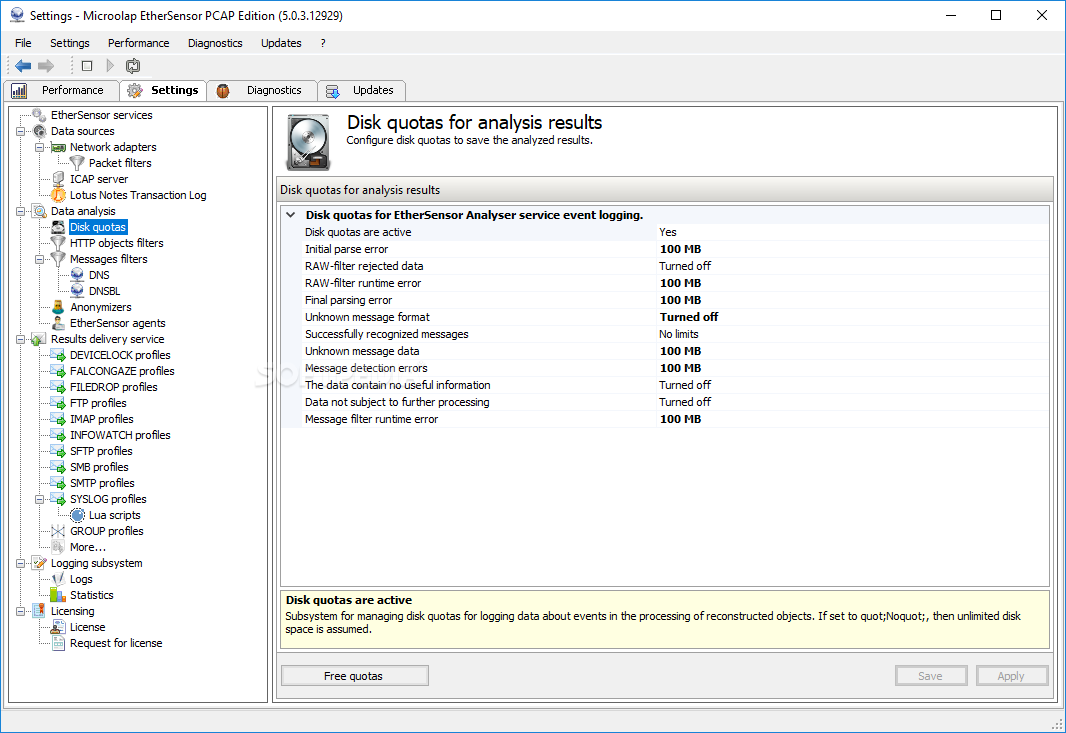Viewport: 1066px width, 733px height.
Task: Open SMB profiles in the tree
Action: (x=99, y=467)
